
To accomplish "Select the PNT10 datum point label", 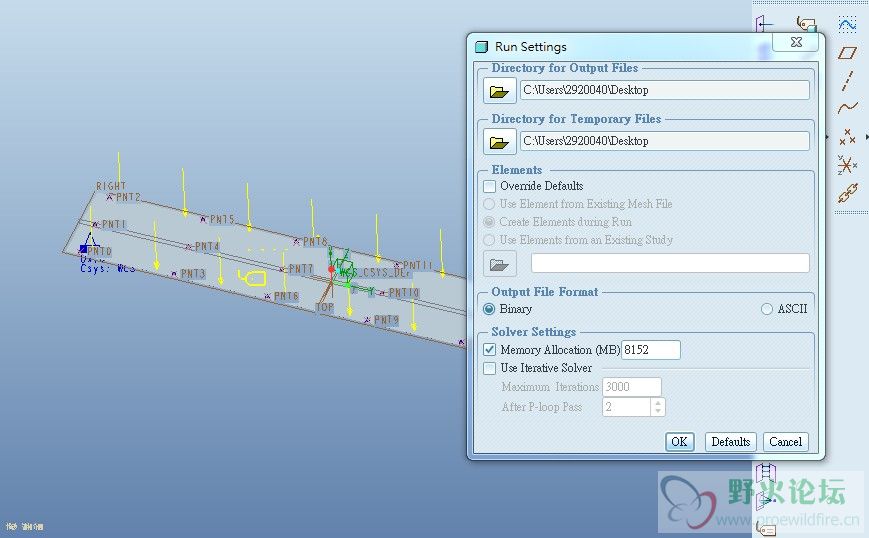I will [x=404, y=292].
